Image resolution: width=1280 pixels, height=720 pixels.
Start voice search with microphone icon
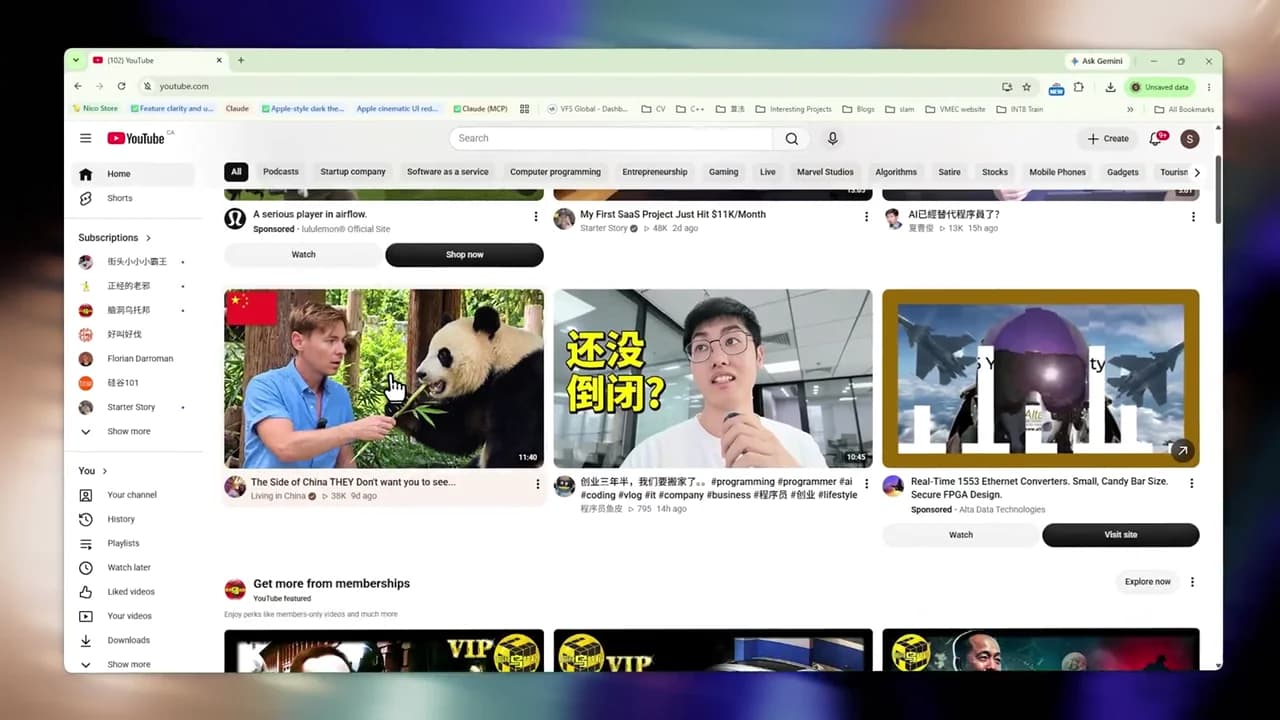pyautogui.click(x=832, y=138)
